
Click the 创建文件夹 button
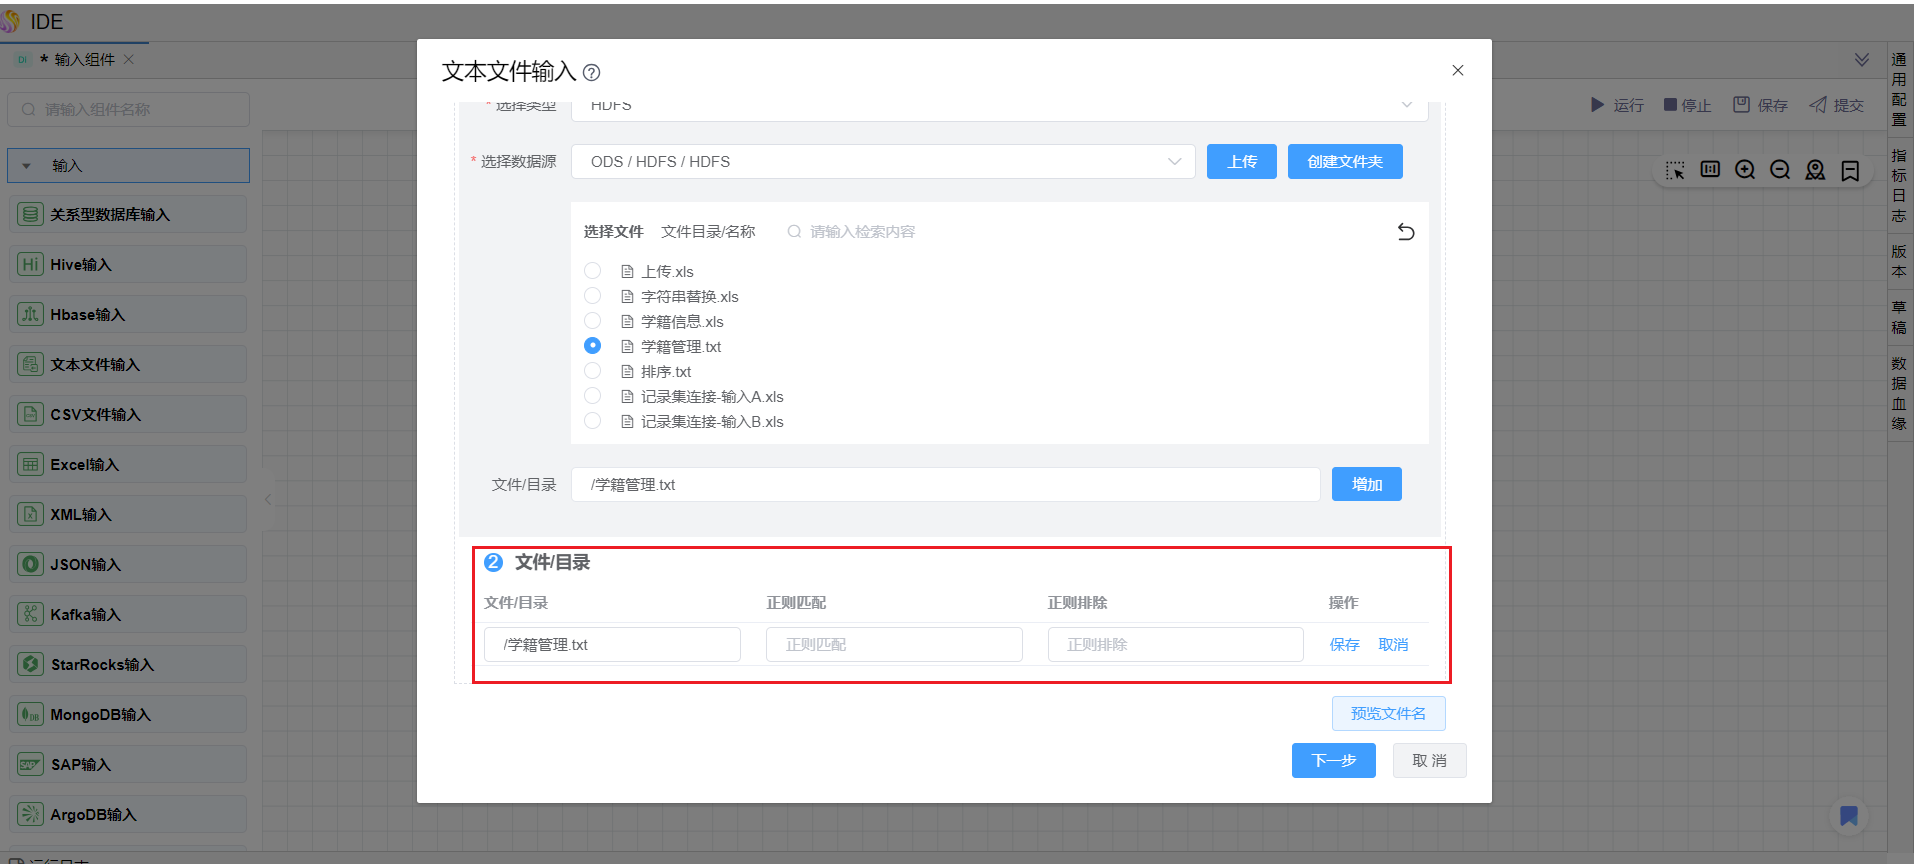(x=1345, y=162)
